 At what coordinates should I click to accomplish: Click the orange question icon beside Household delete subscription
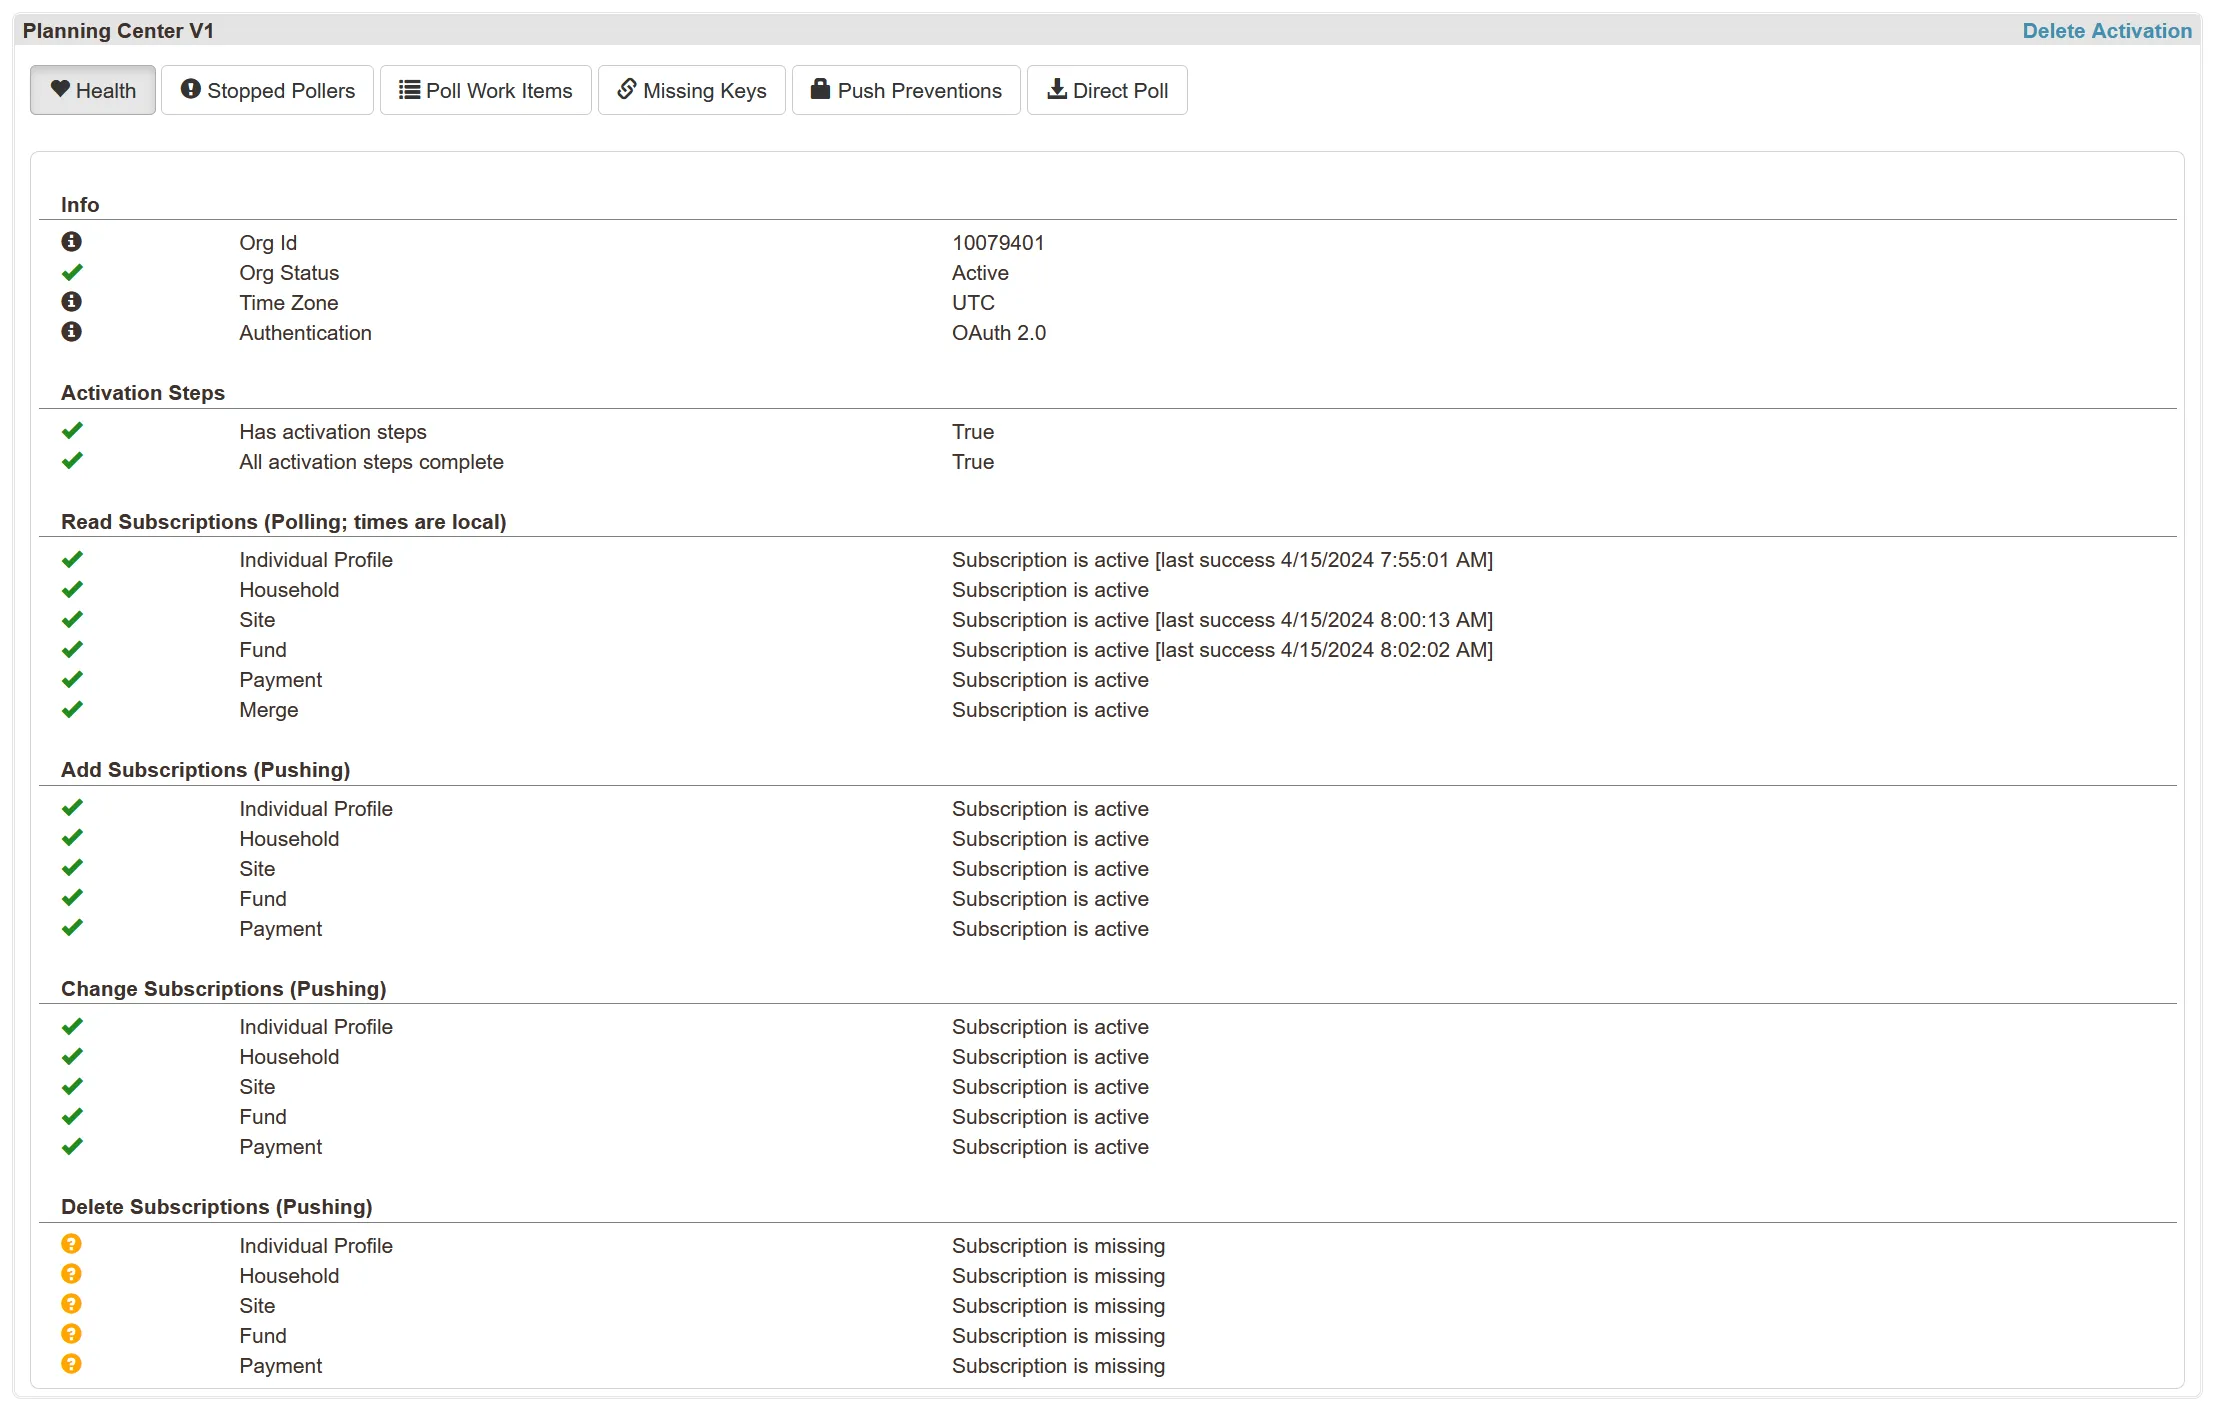click(x=71, y=1274)
